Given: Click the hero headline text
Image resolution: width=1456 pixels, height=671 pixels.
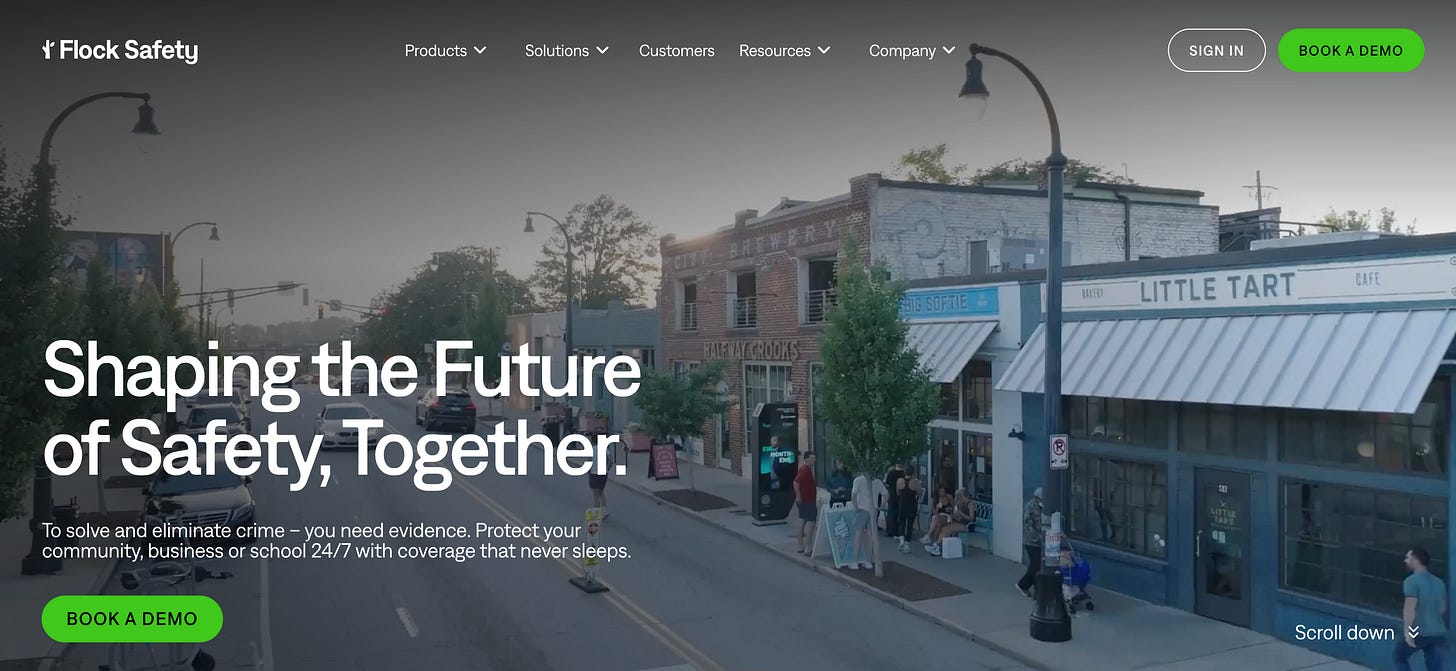Looking at the screenshot, I should click(341, 408).
